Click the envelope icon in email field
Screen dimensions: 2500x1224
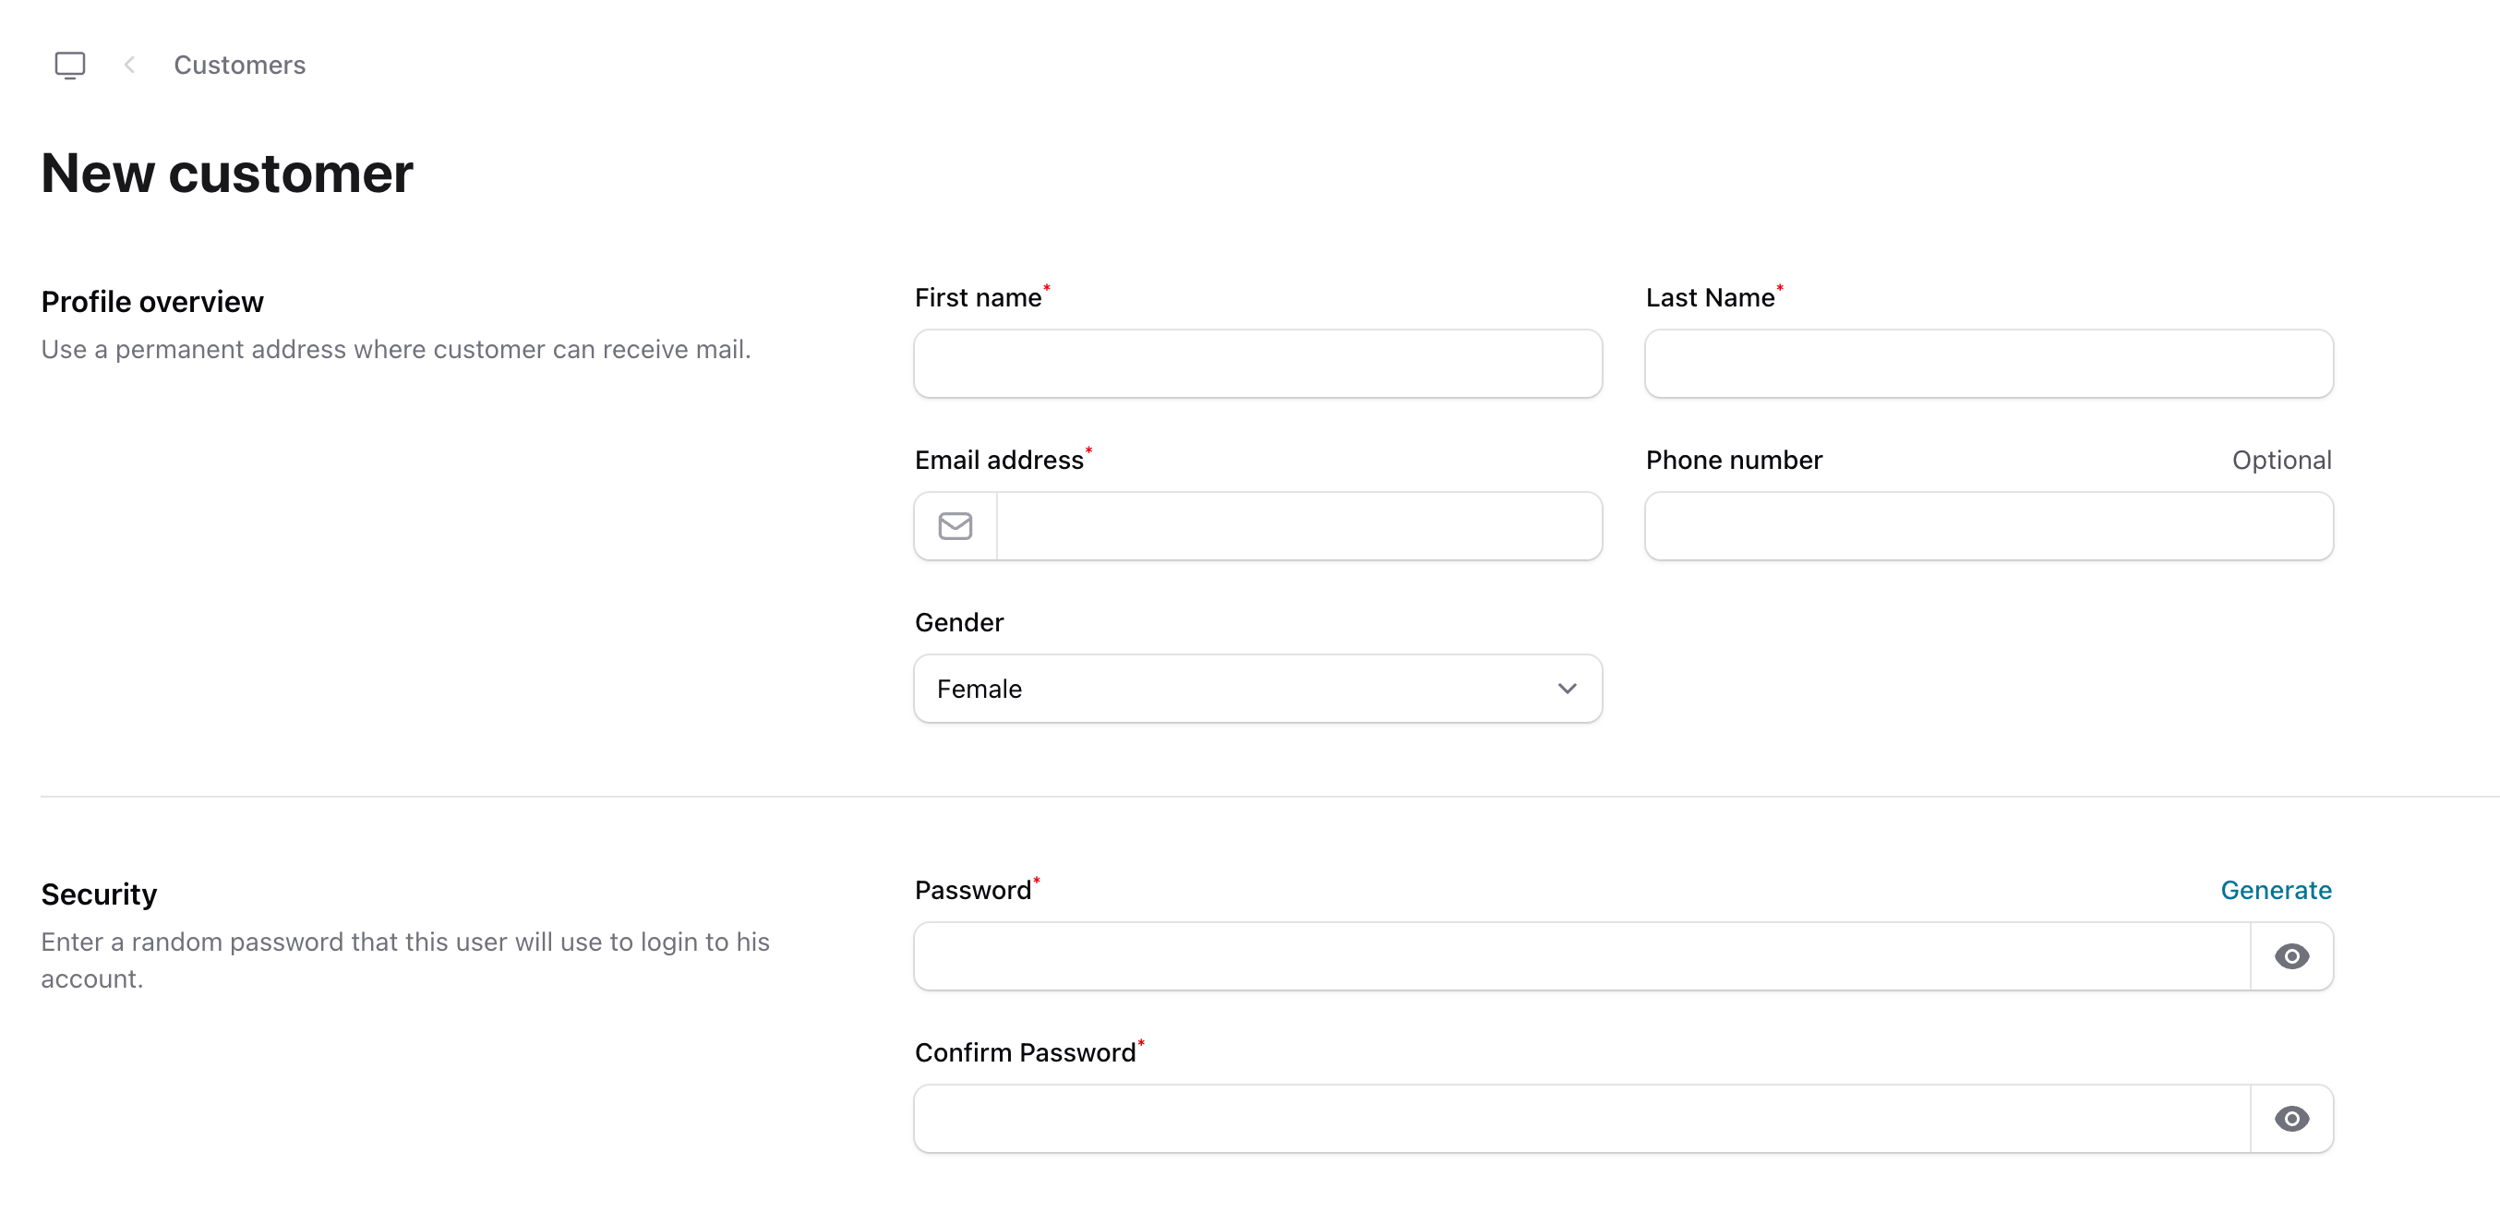pos(955,526)
